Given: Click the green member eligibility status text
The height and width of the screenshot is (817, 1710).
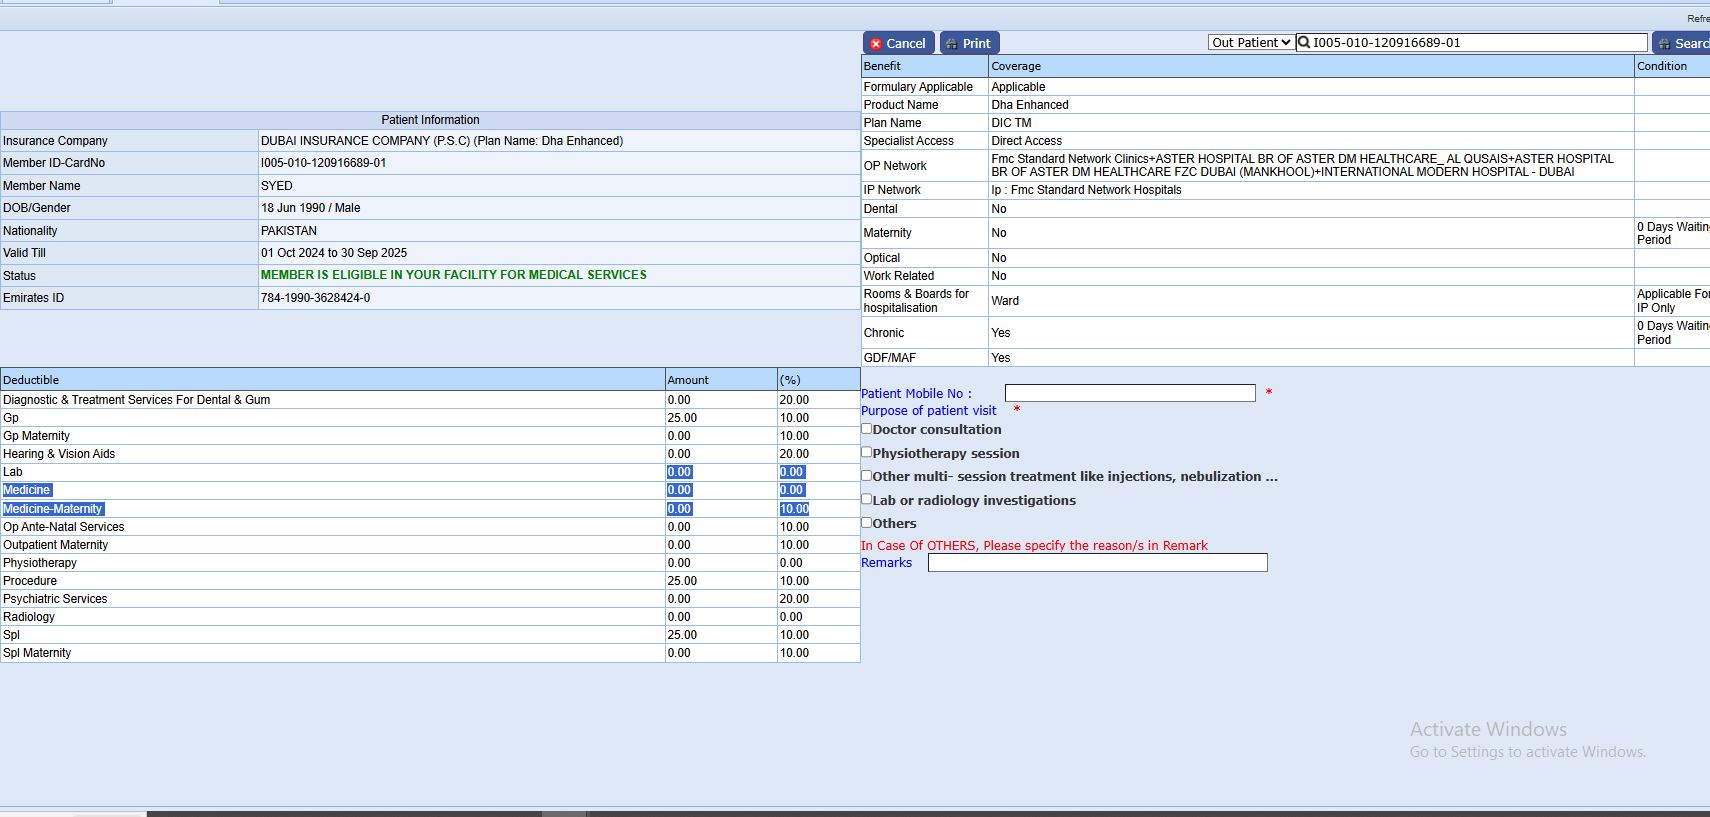Looking at the screenshot, I should [453, 275].
